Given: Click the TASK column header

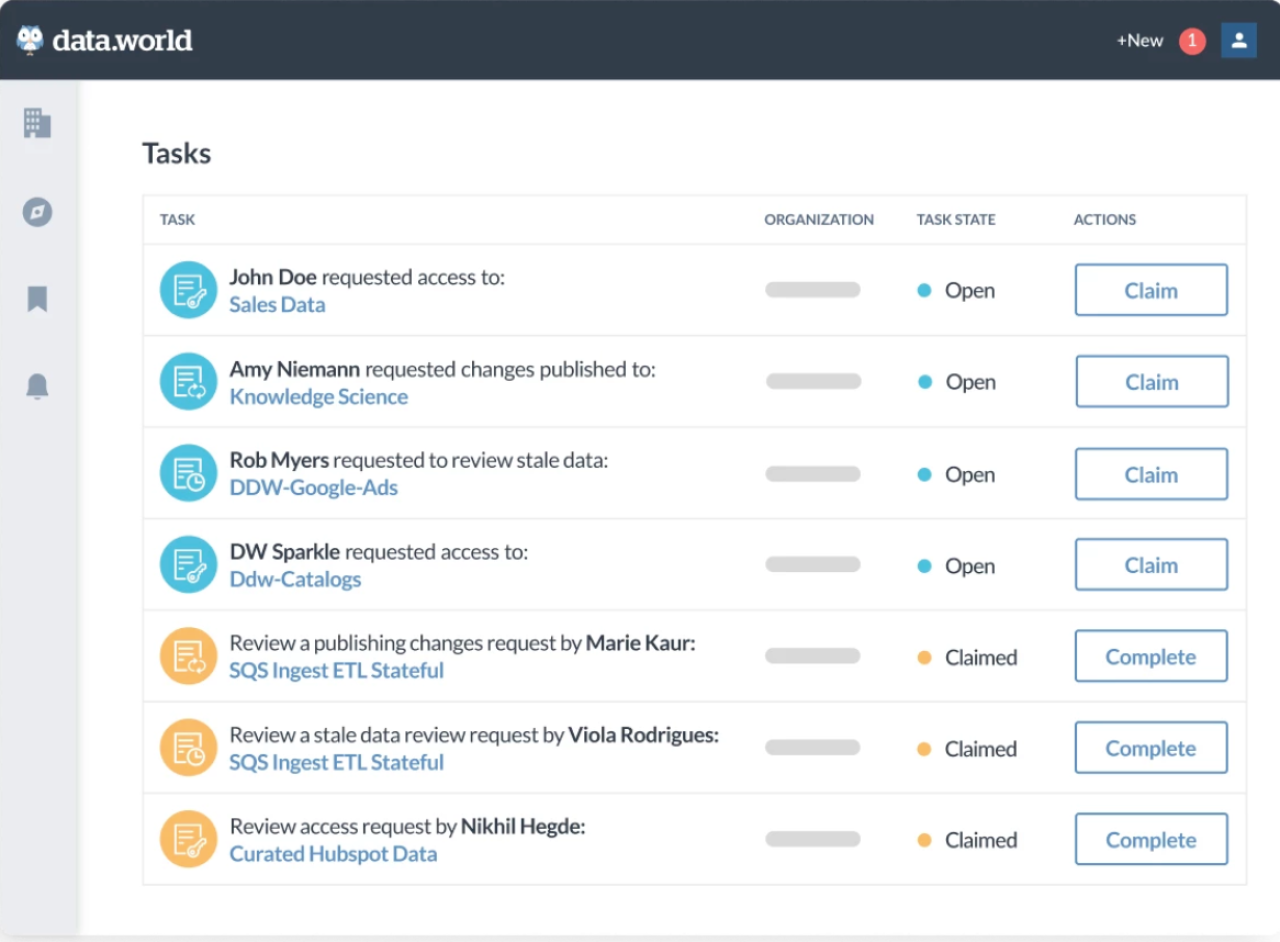Looking at the screenshot, I should [177, 220].
